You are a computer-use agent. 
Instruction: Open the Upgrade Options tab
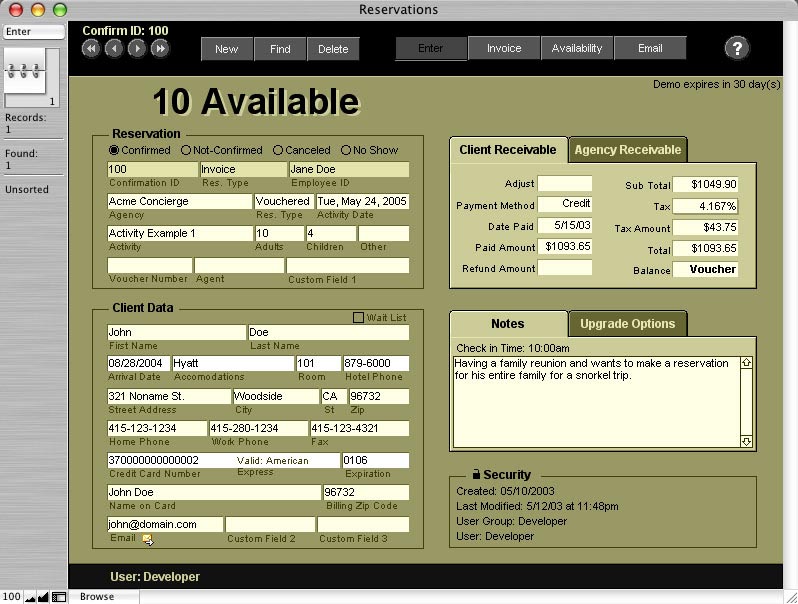coord(627,324)
